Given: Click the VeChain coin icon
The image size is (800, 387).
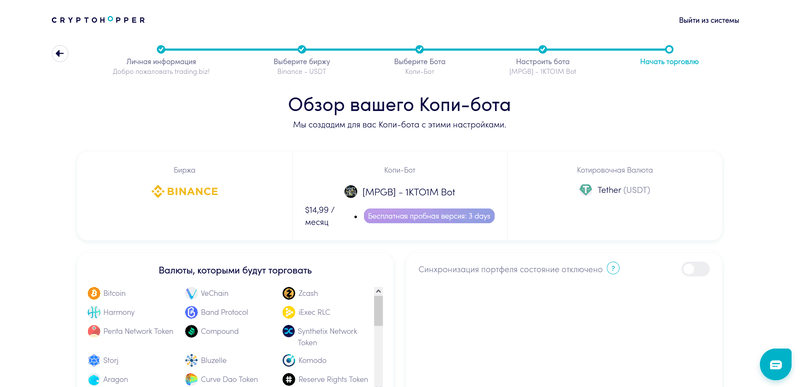Looking at the screenshot, I should point(191,293).
